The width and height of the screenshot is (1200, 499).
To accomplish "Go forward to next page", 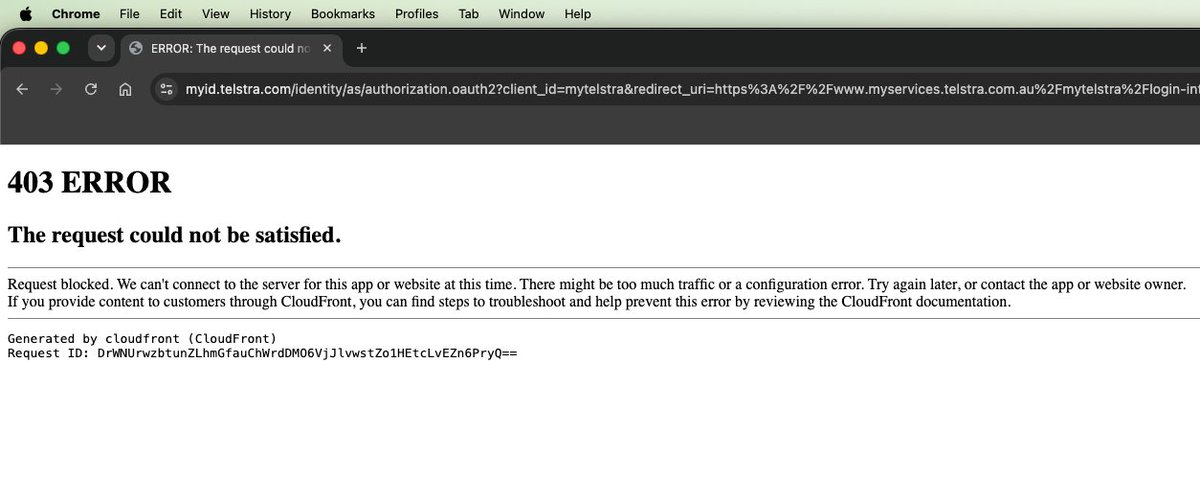I will click(x=56, y=89).
